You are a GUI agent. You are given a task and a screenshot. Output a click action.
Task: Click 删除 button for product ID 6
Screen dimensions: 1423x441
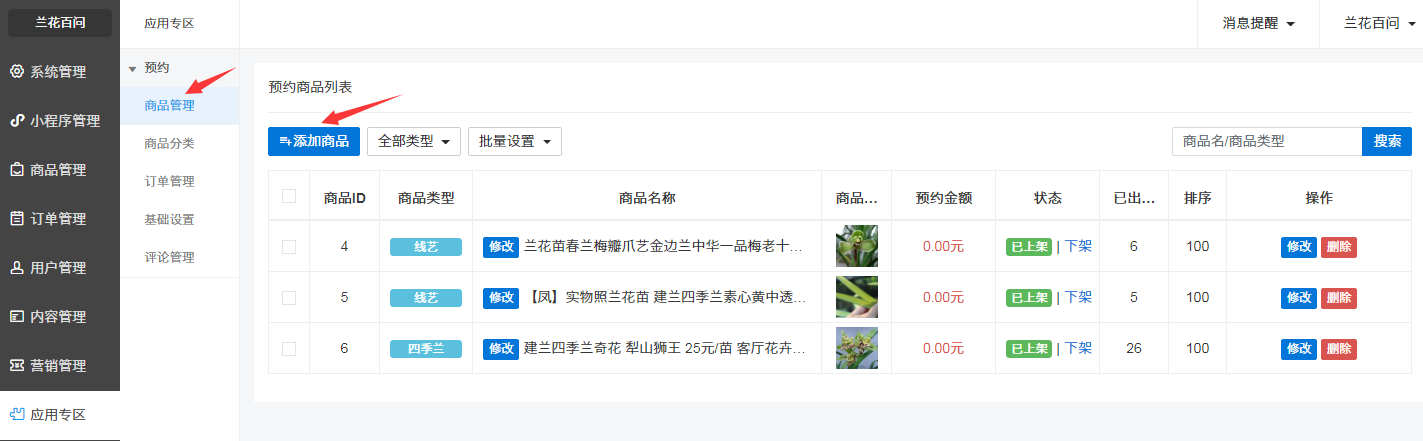(x=1339, y=349)
